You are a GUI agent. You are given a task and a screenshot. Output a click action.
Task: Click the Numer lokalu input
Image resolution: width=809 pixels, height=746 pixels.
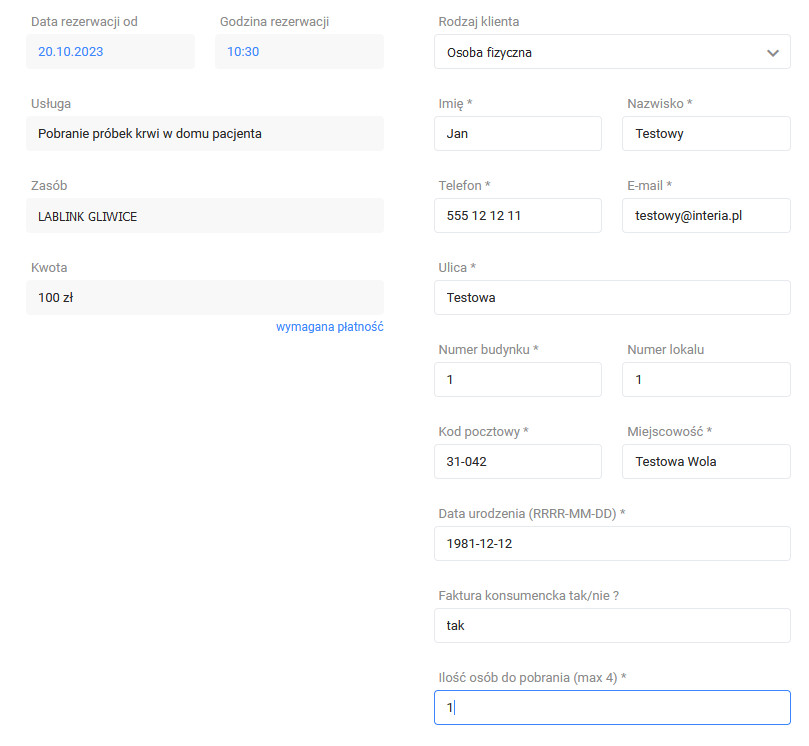[706, 380]
